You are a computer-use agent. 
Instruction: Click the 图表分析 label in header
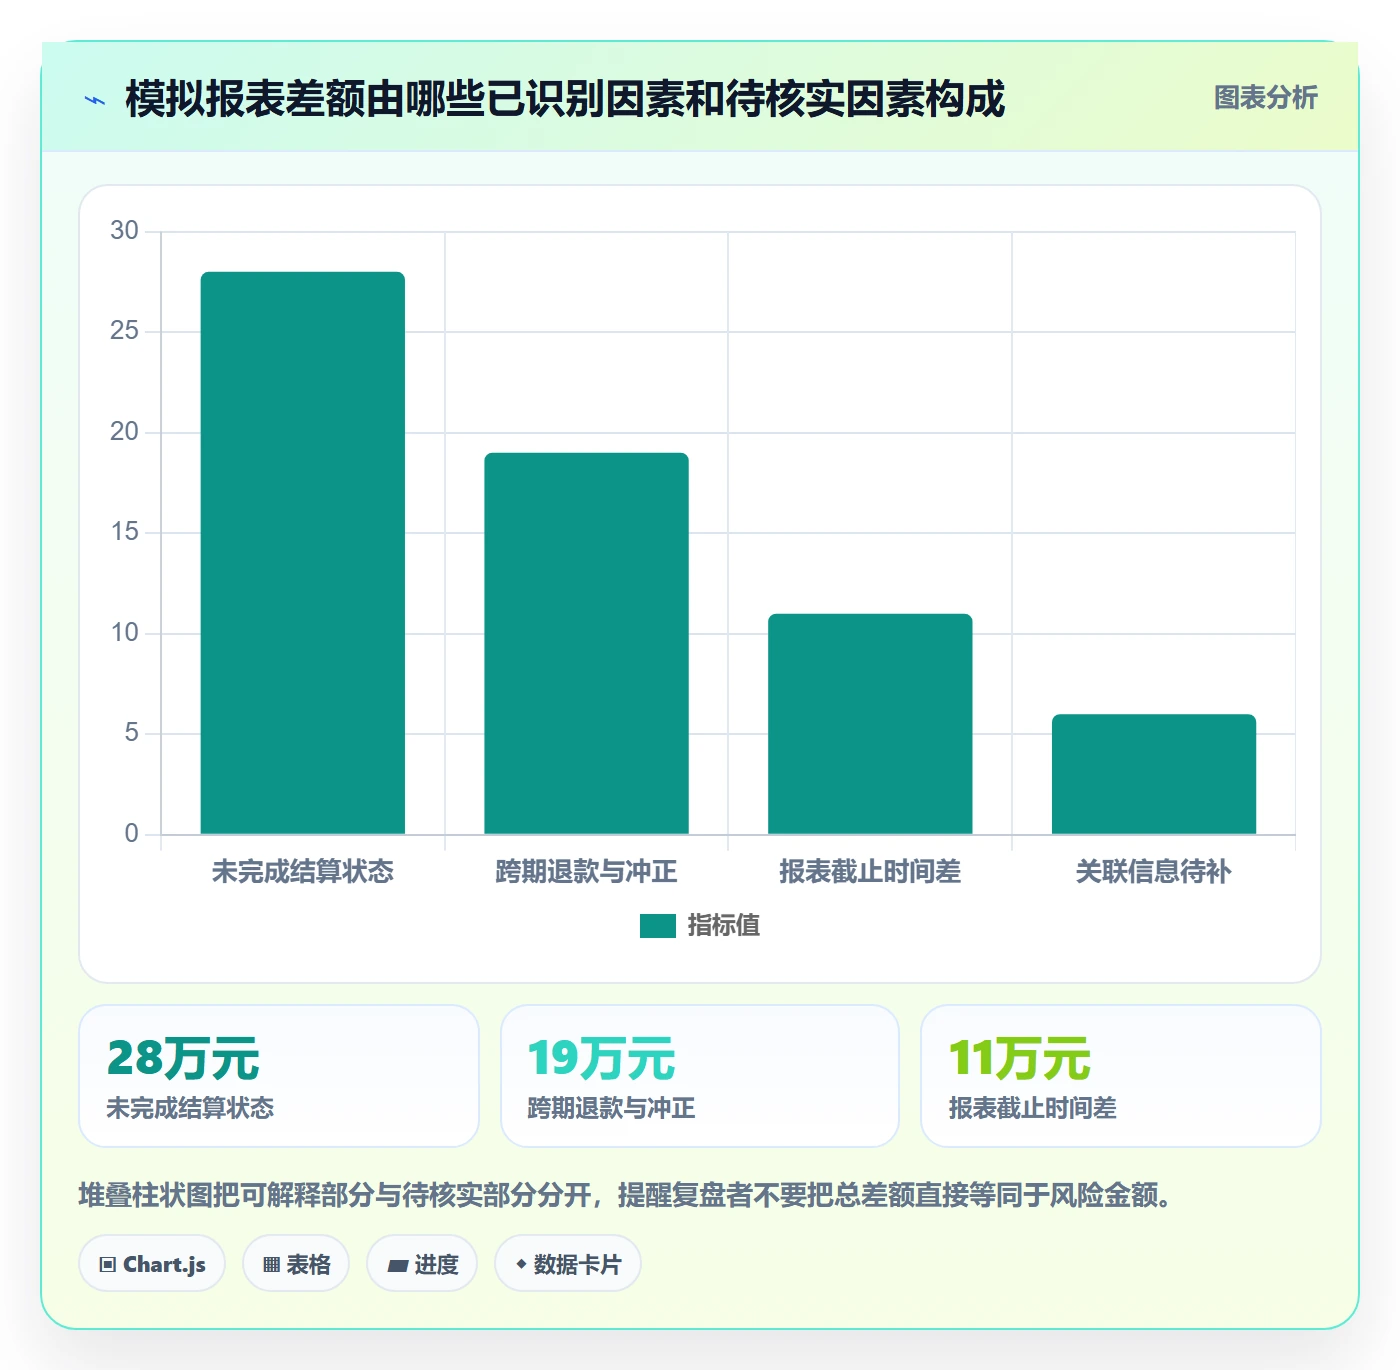1265,98
